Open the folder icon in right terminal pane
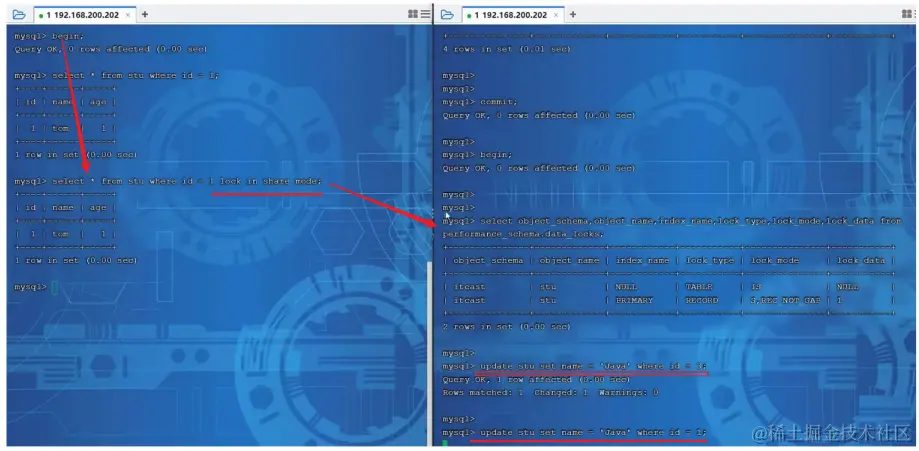 447,15
